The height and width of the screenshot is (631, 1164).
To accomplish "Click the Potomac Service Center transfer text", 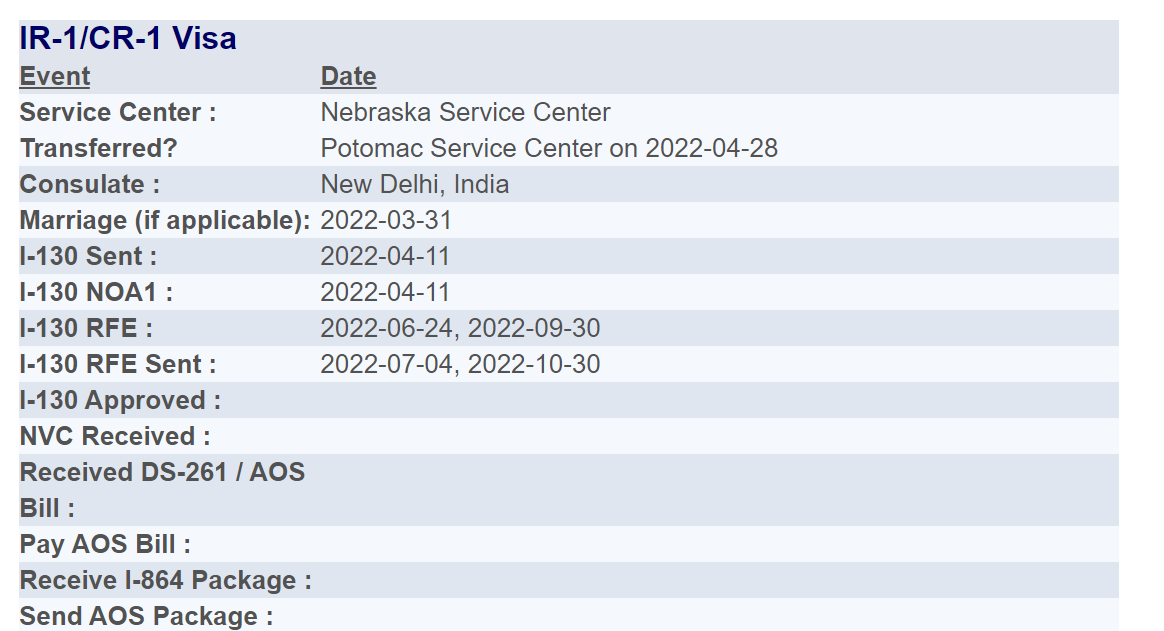I will (549, 148).
